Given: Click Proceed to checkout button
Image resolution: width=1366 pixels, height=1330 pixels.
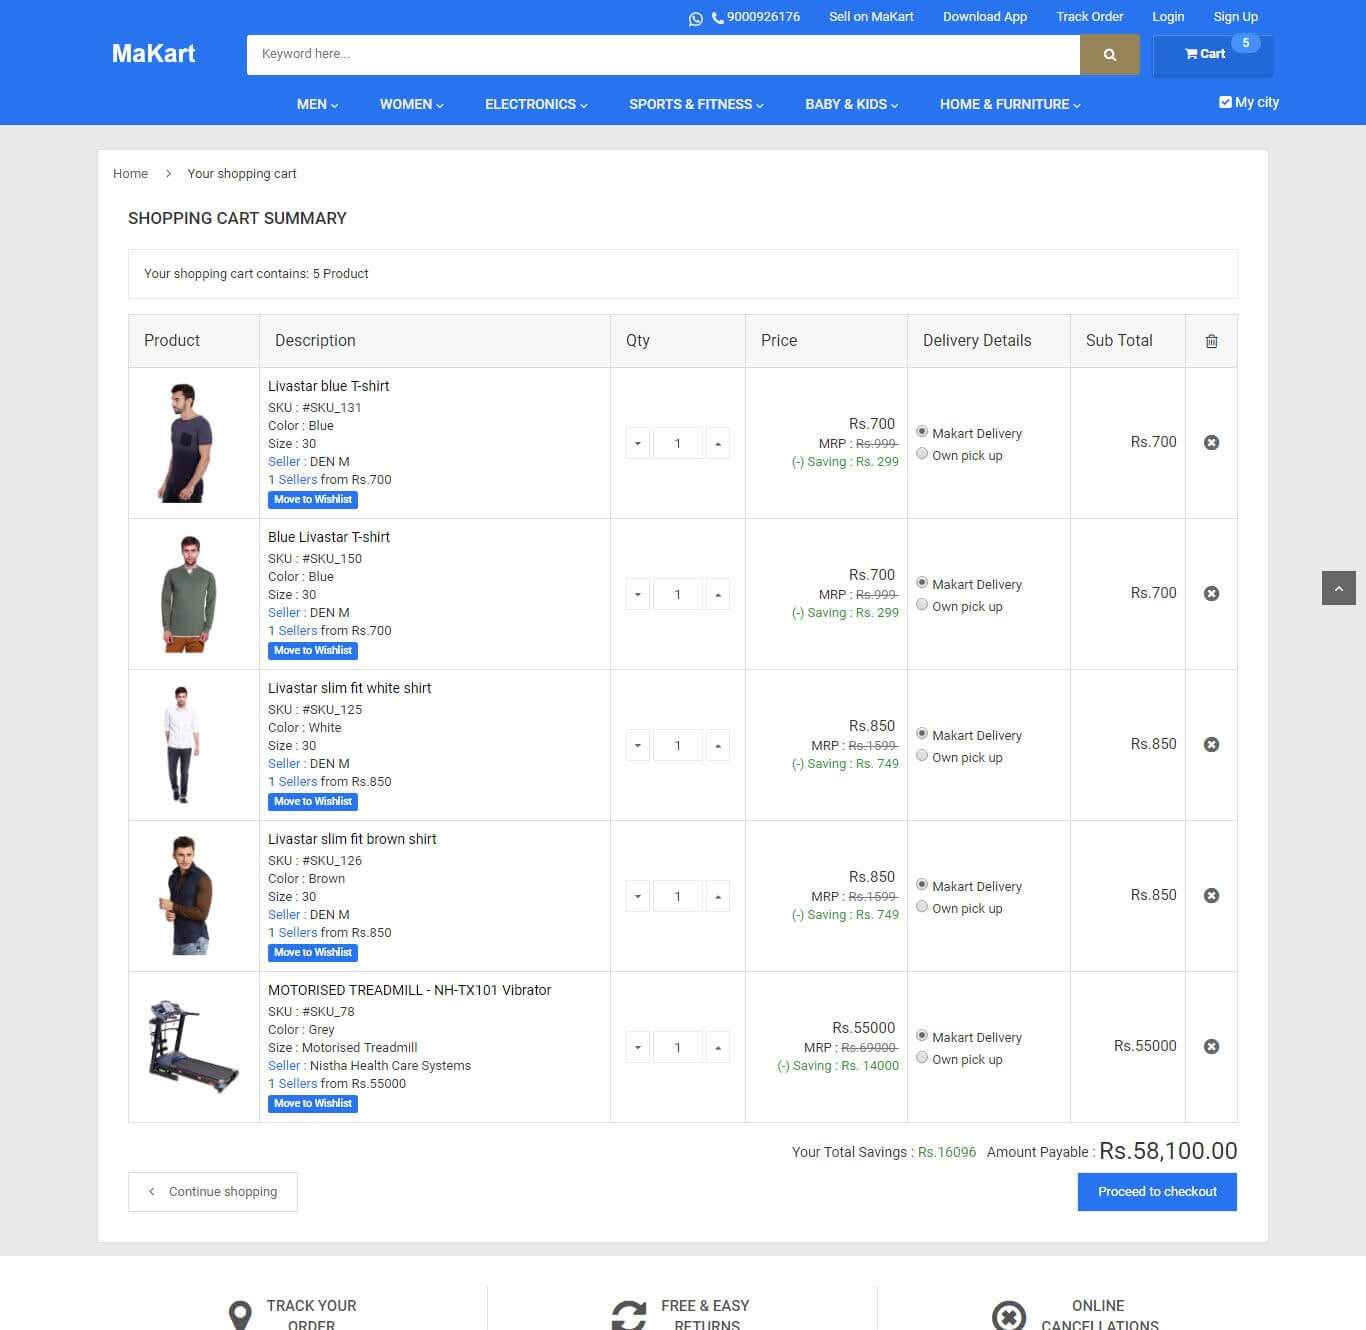Looking at the screenshot, I should pos(1157,1192).
